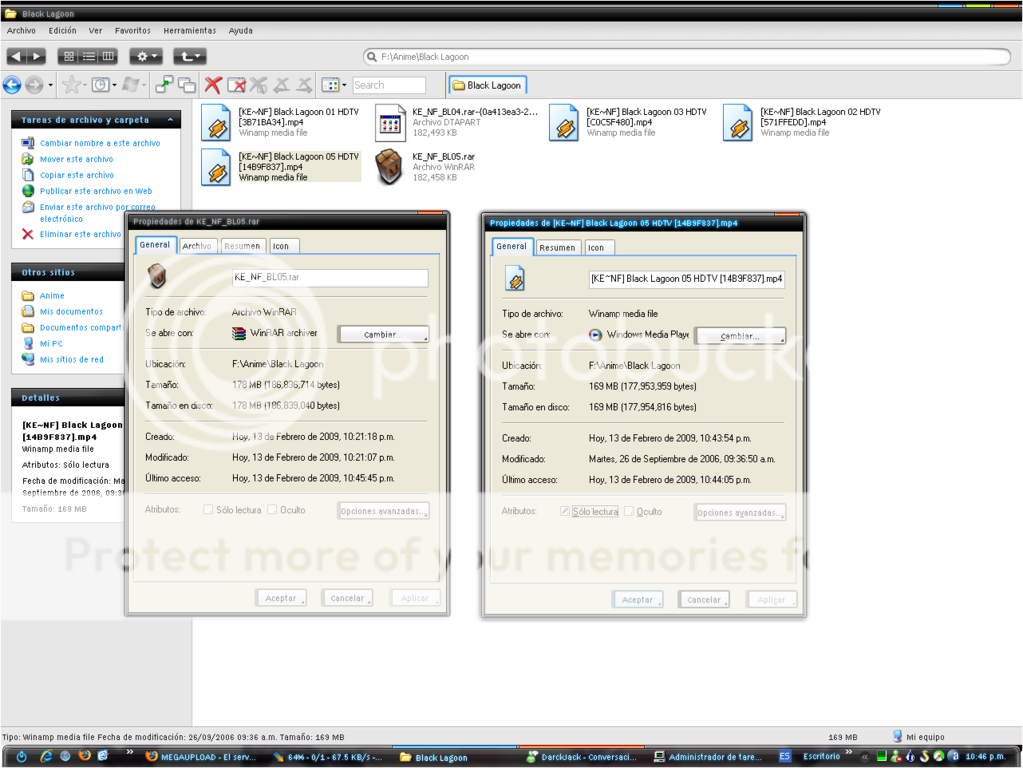Open the KE_NF_BL05.rar WinRAR file icon
Screen dimensions: 1023x768
tap(389, 167)
